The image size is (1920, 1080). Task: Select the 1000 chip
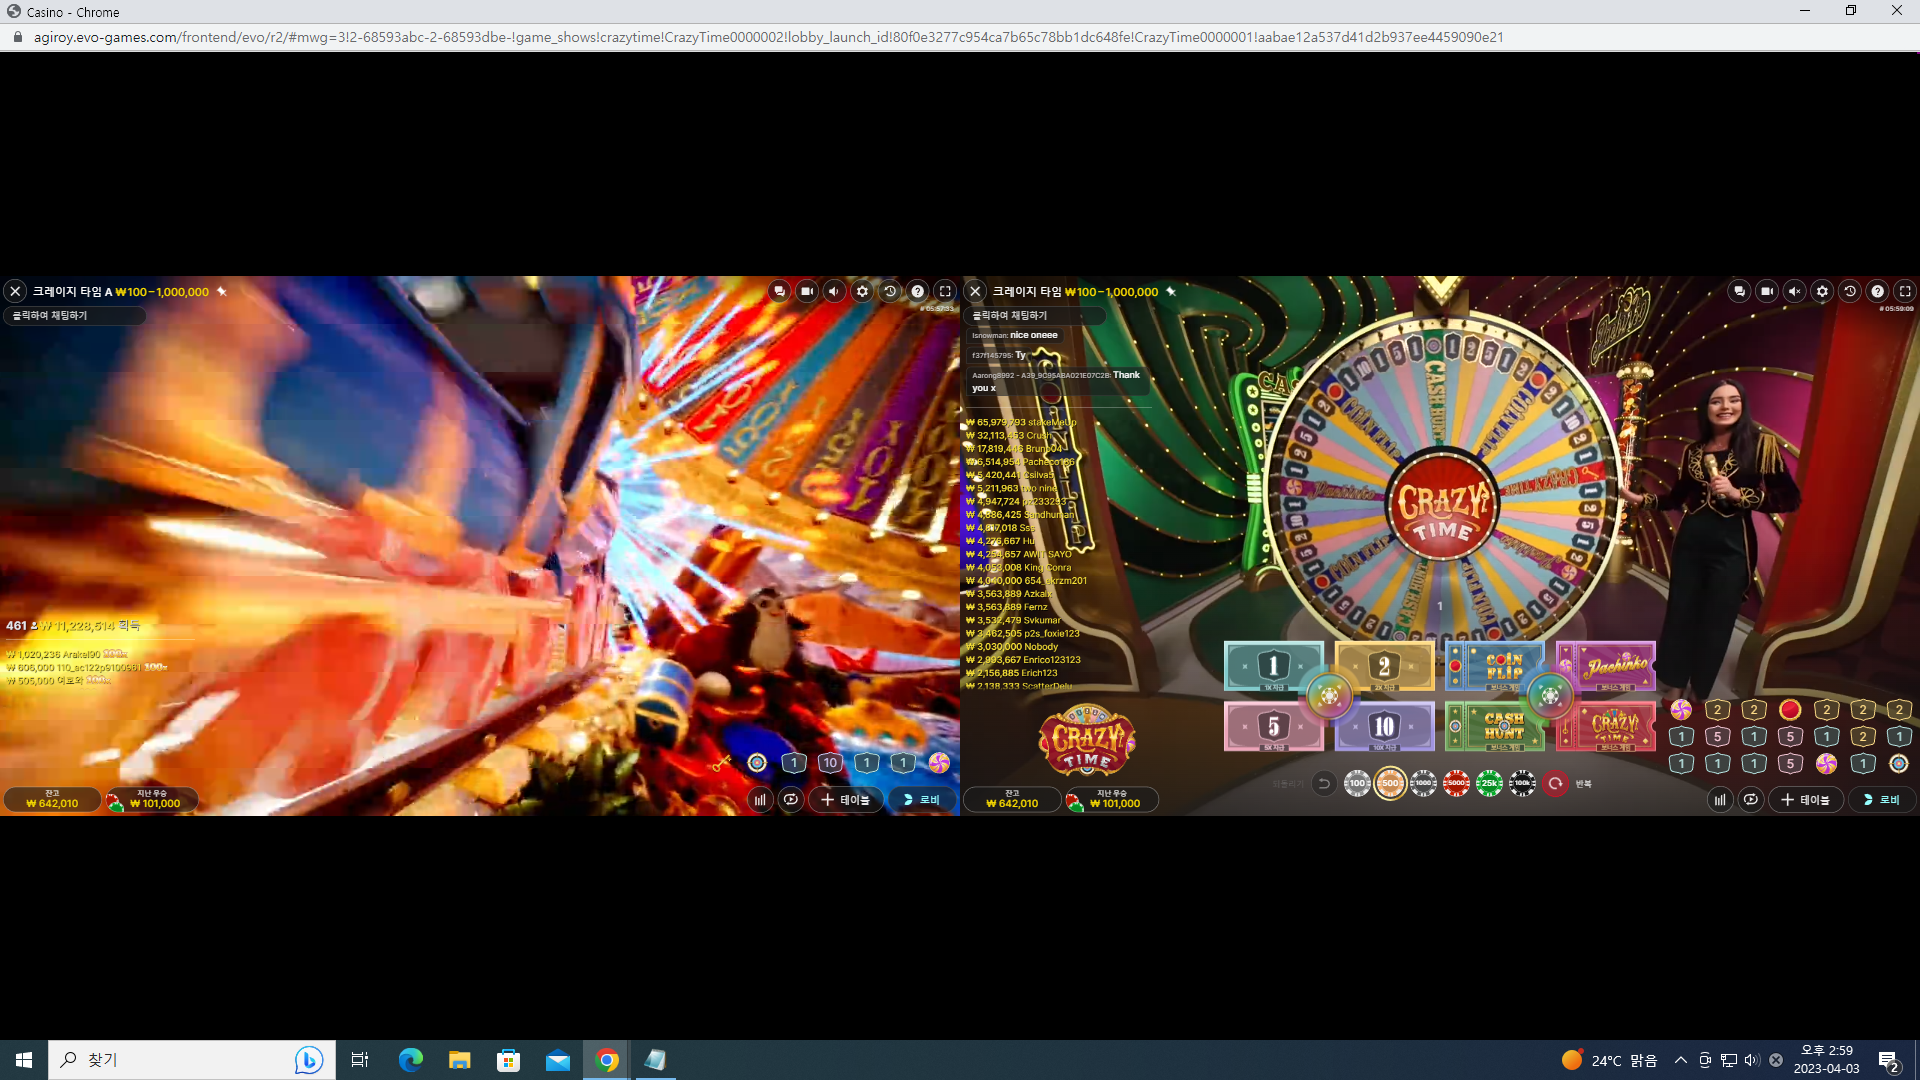point(1423,784)
